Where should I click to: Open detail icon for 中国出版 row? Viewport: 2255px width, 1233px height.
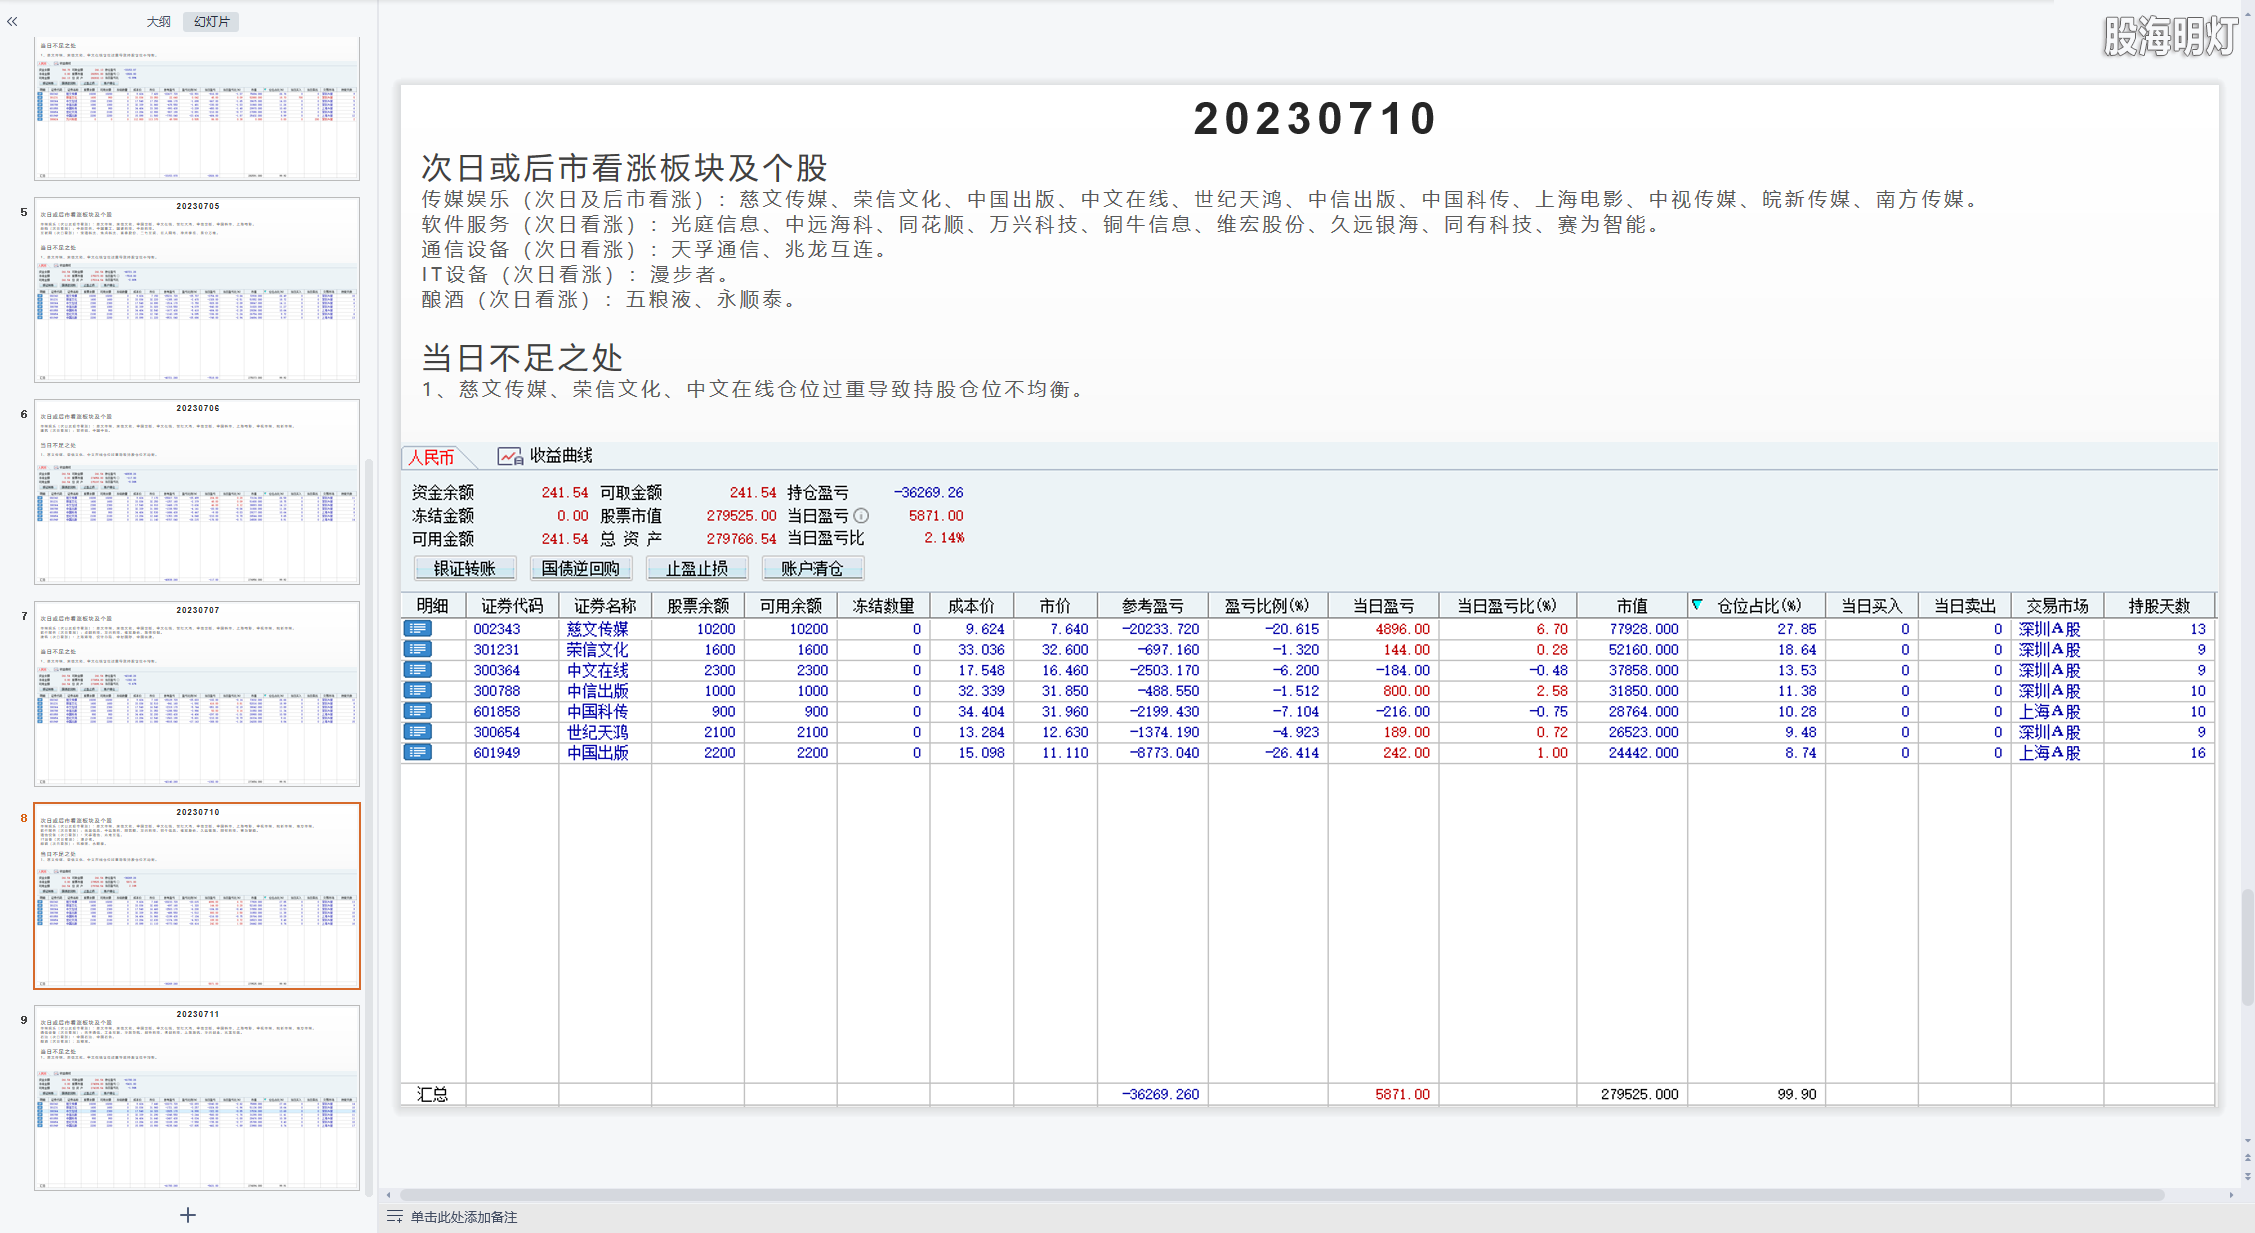pos(418,752)
